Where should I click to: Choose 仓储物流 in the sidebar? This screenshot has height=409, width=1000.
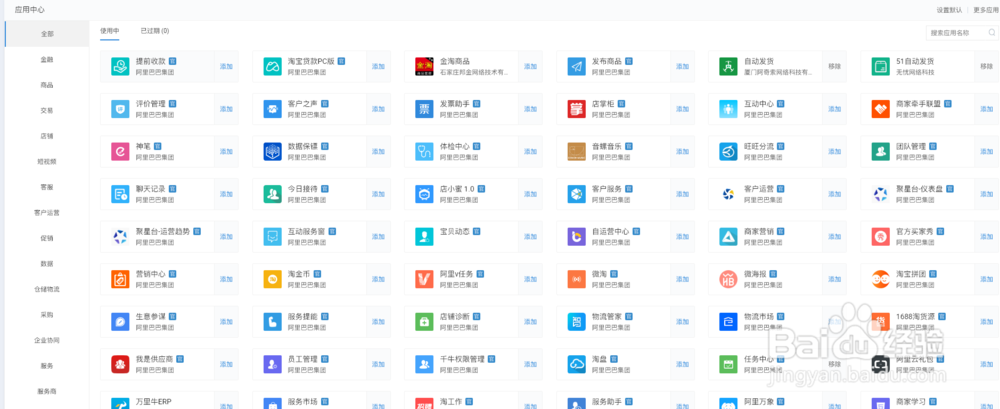click(x=47, y=289)
